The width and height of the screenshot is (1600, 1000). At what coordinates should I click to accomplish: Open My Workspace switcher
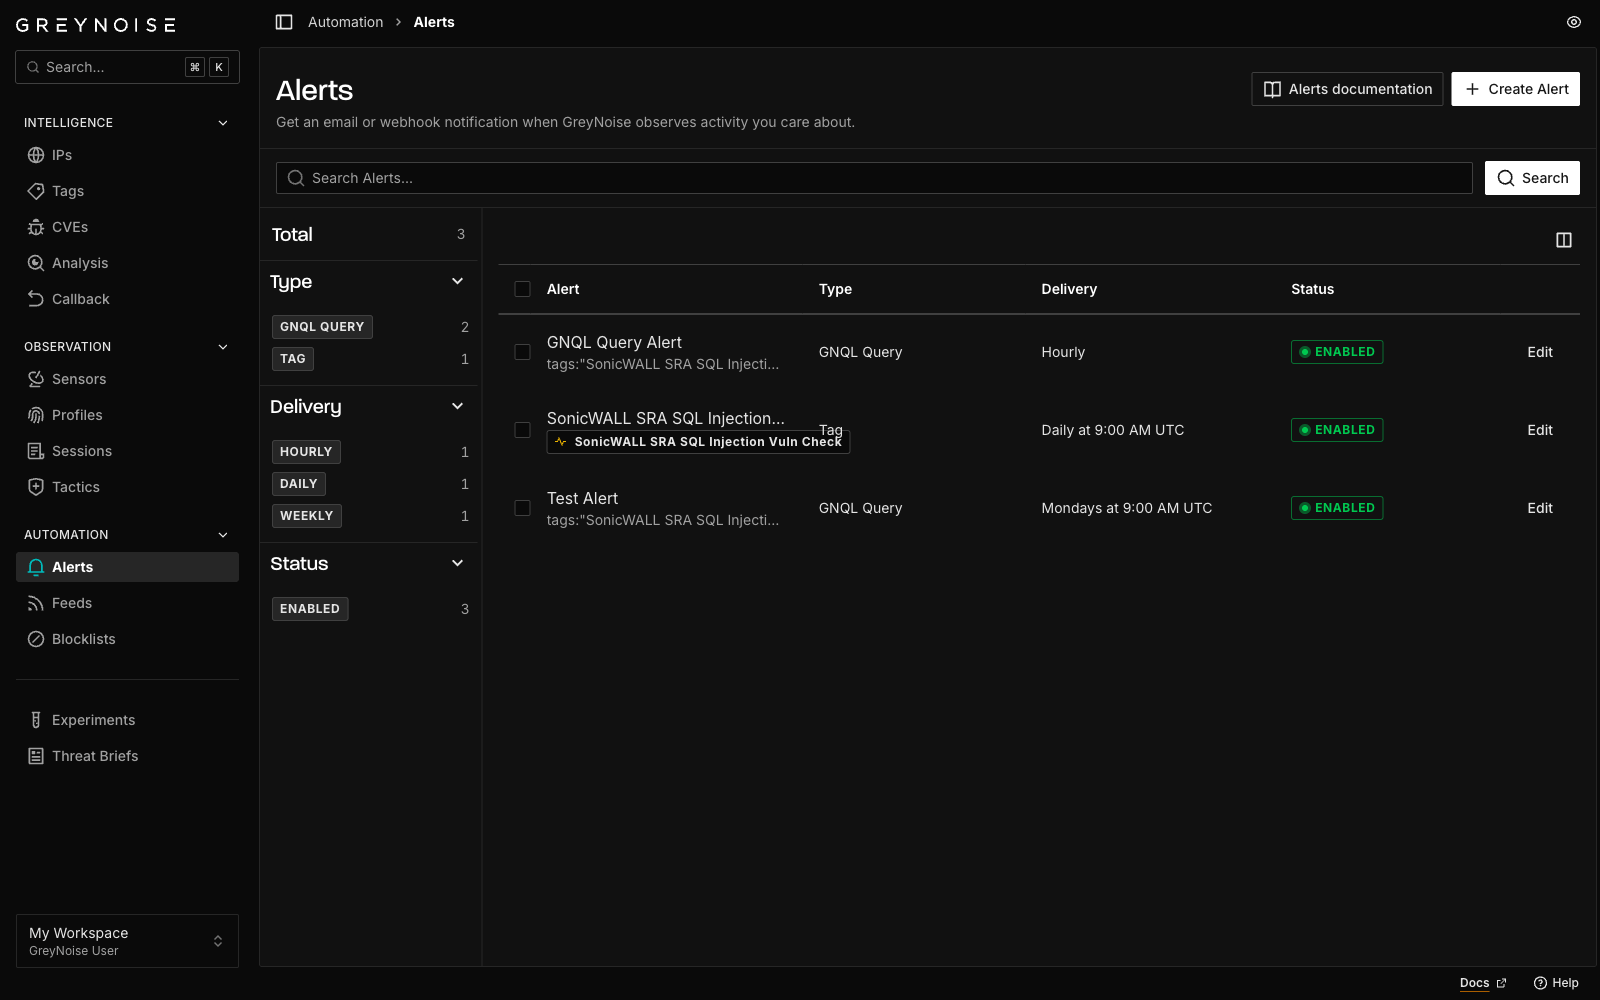[x=127, y=941]
